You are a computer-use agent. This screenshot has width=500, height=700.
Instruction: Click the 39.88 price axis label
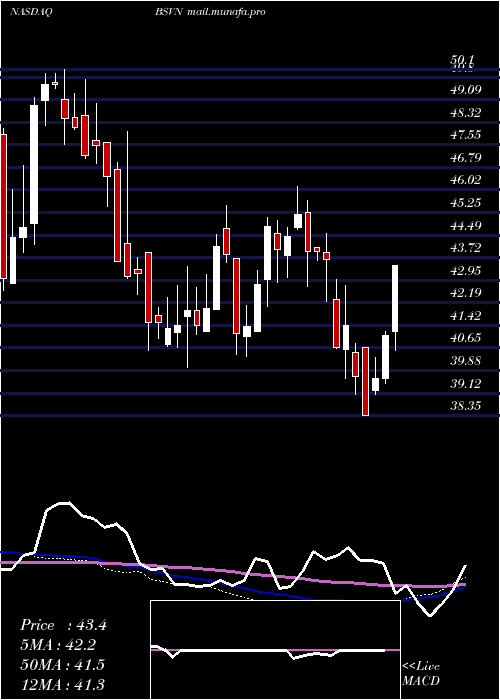(466, 361)
